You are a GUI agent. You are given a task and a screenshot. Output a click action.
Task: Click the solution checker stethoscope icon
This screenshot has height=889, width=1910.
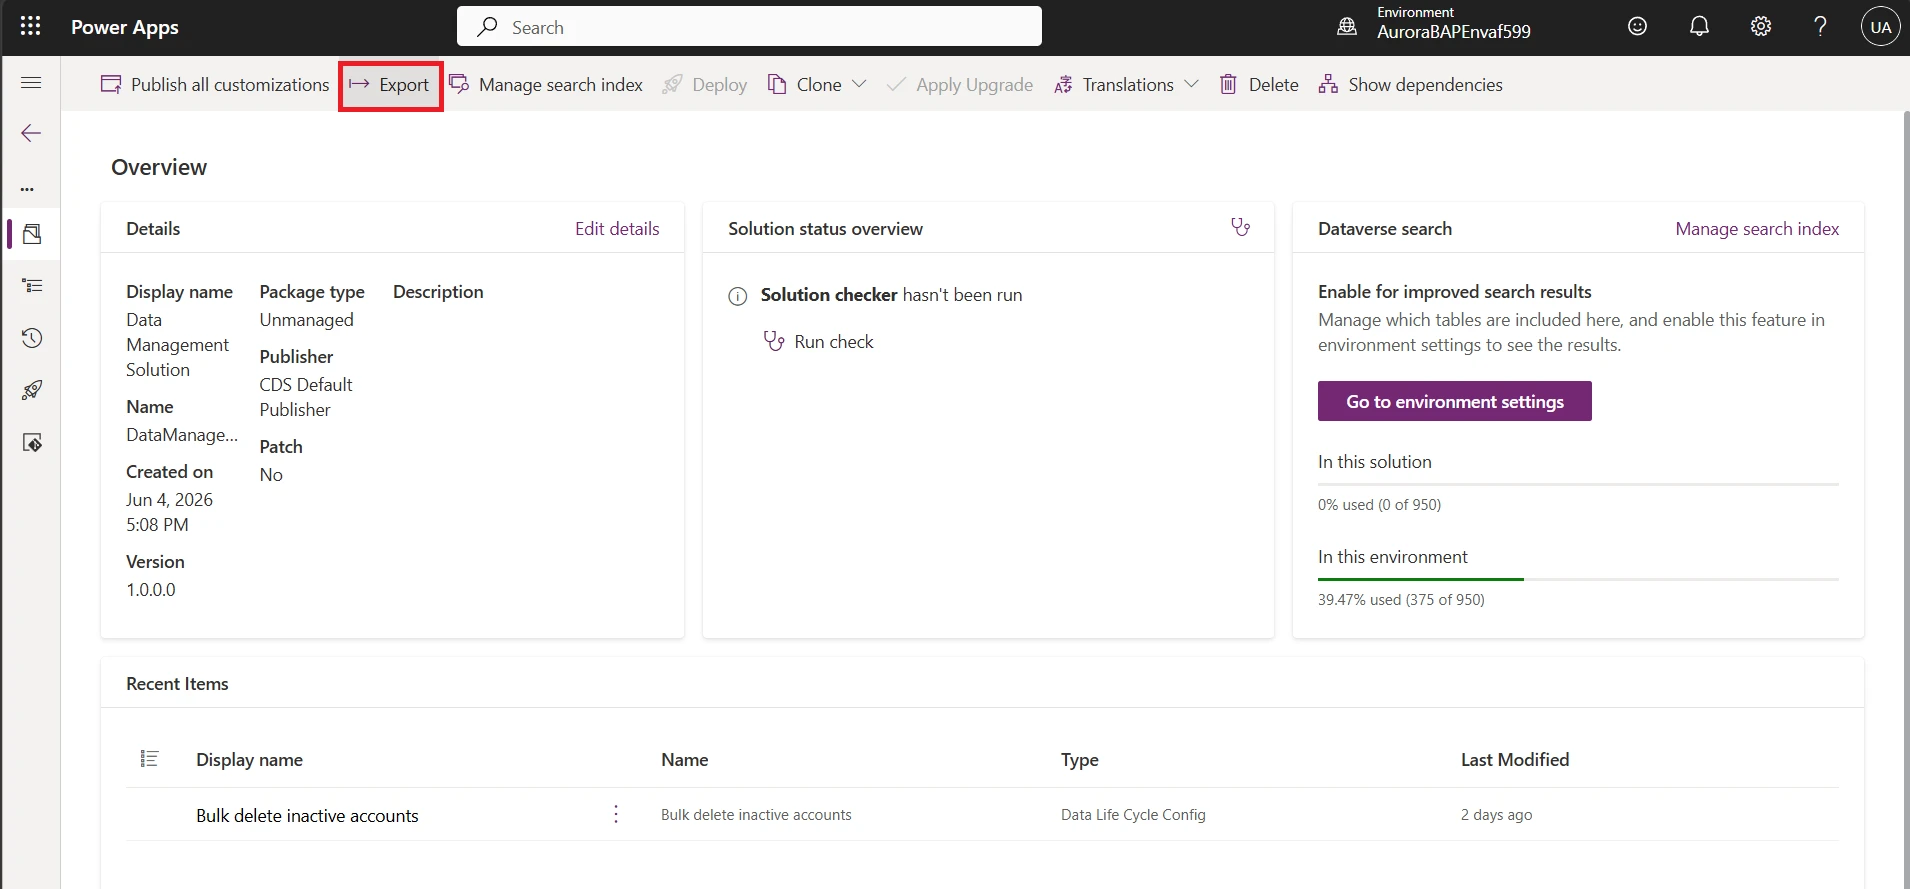coord(1240,228)
